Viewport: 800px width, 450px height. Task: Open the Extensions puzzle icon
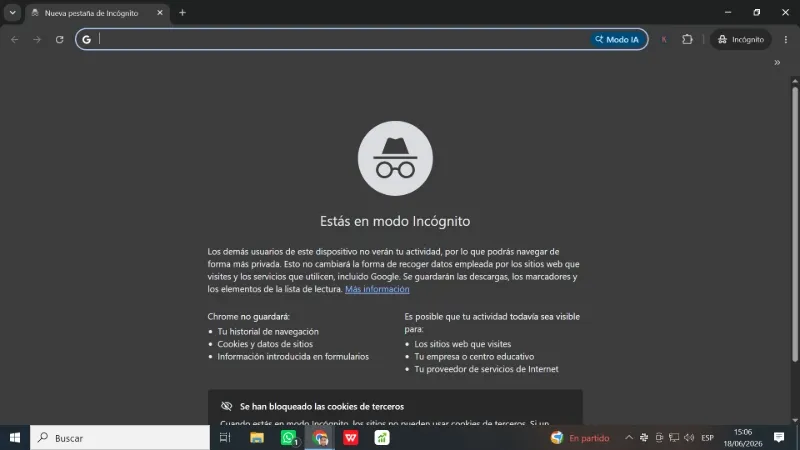[687, 39]
